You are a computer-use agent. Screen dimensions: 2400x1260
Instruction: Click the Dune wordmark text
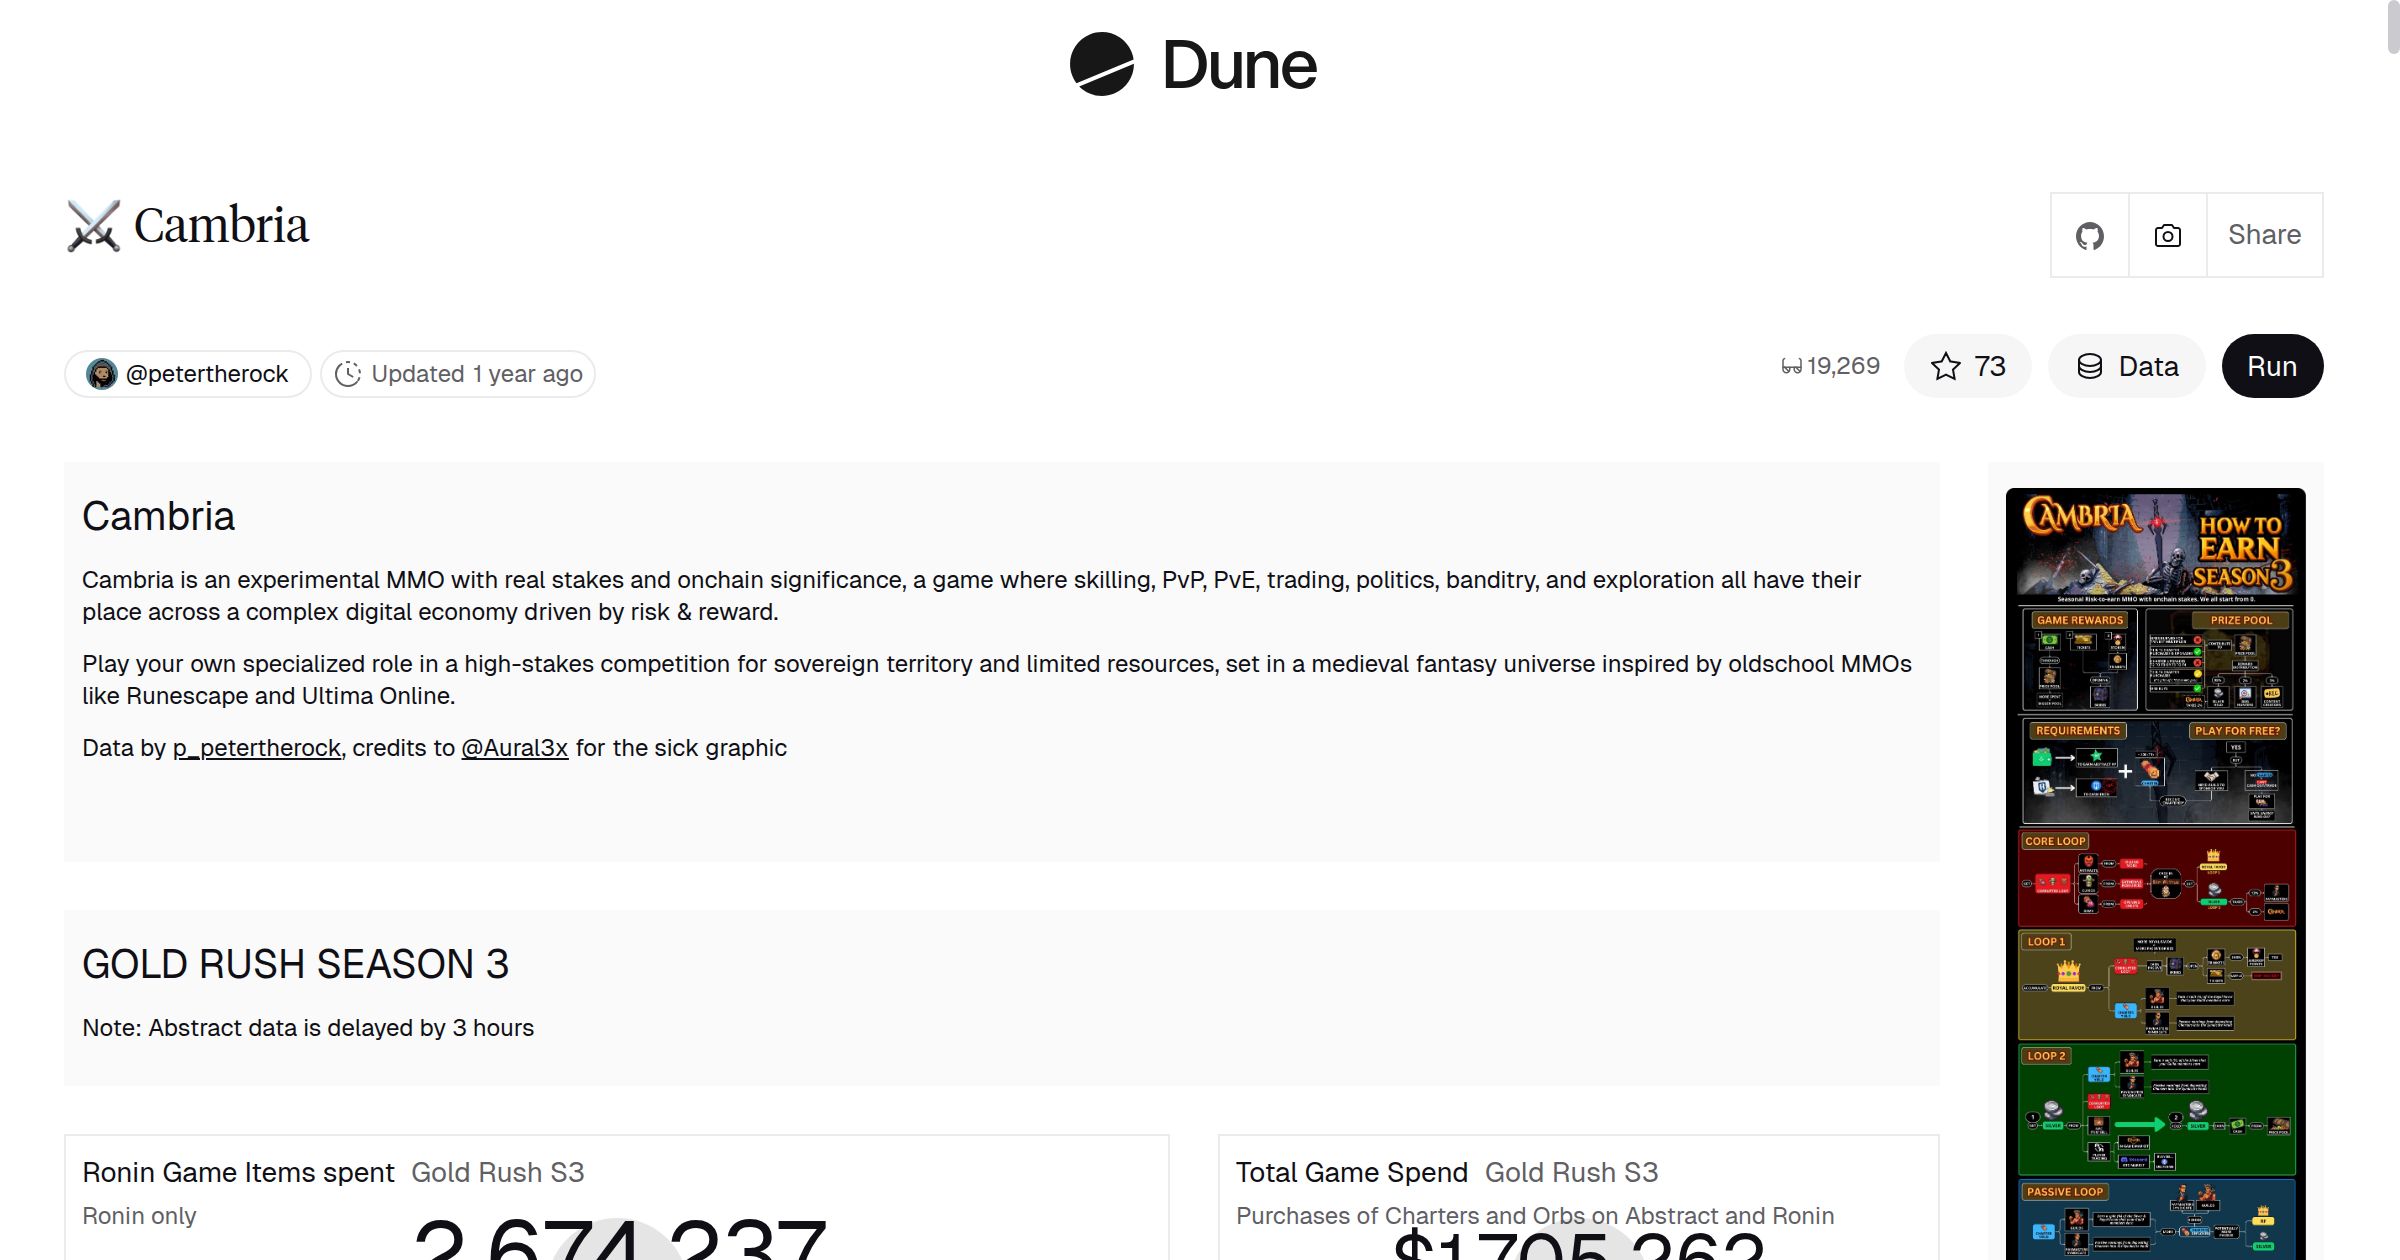(1239, 66)
